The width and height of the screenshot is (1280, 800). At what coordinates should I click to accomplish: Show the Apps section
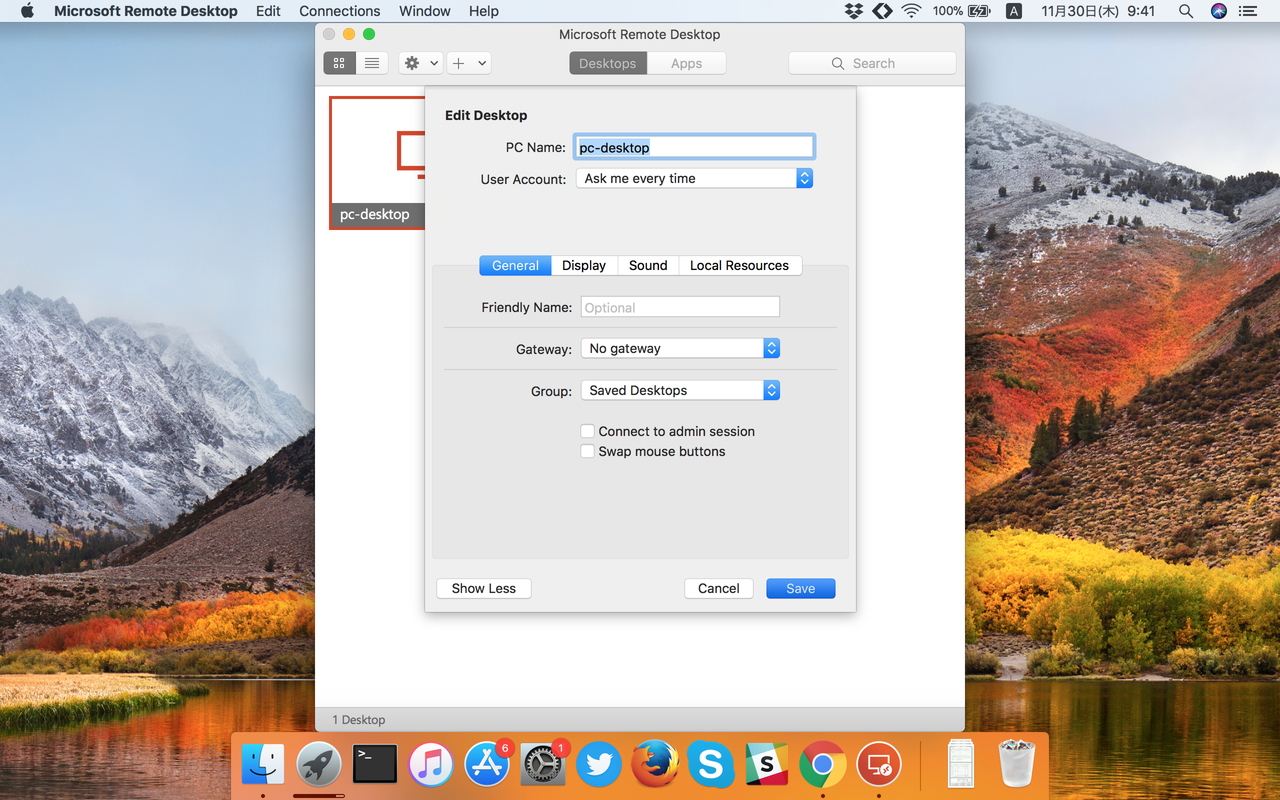click(686, 63)
